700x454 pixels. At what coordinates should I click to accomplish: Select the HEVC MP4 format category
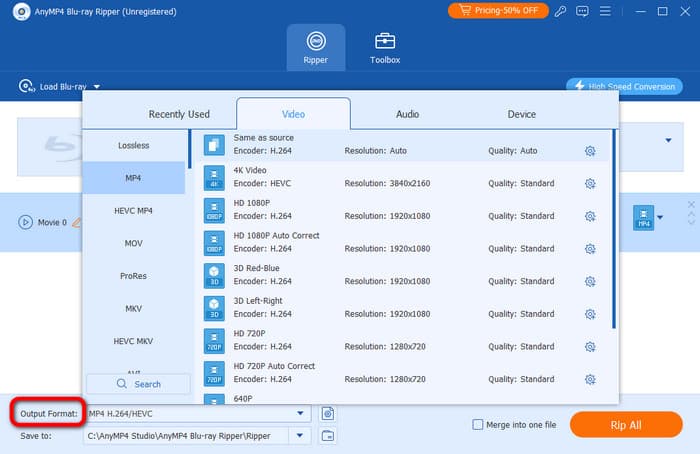click(133, 211)
